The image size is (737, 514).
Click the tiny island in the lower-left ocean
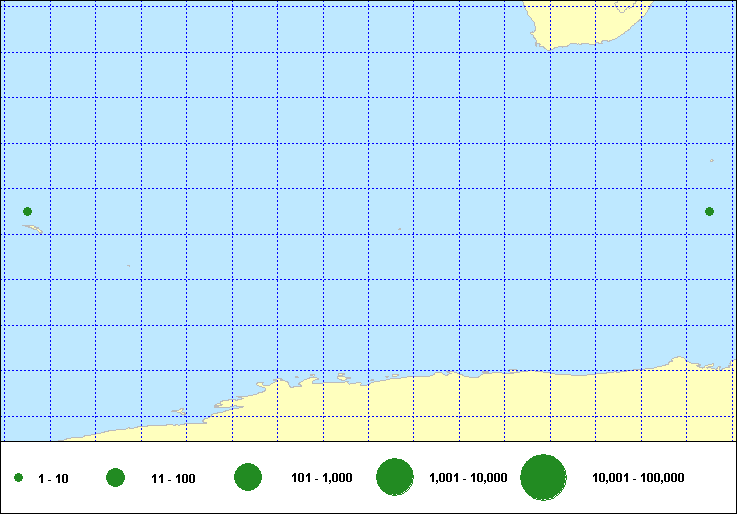click(x=128, y=265)
